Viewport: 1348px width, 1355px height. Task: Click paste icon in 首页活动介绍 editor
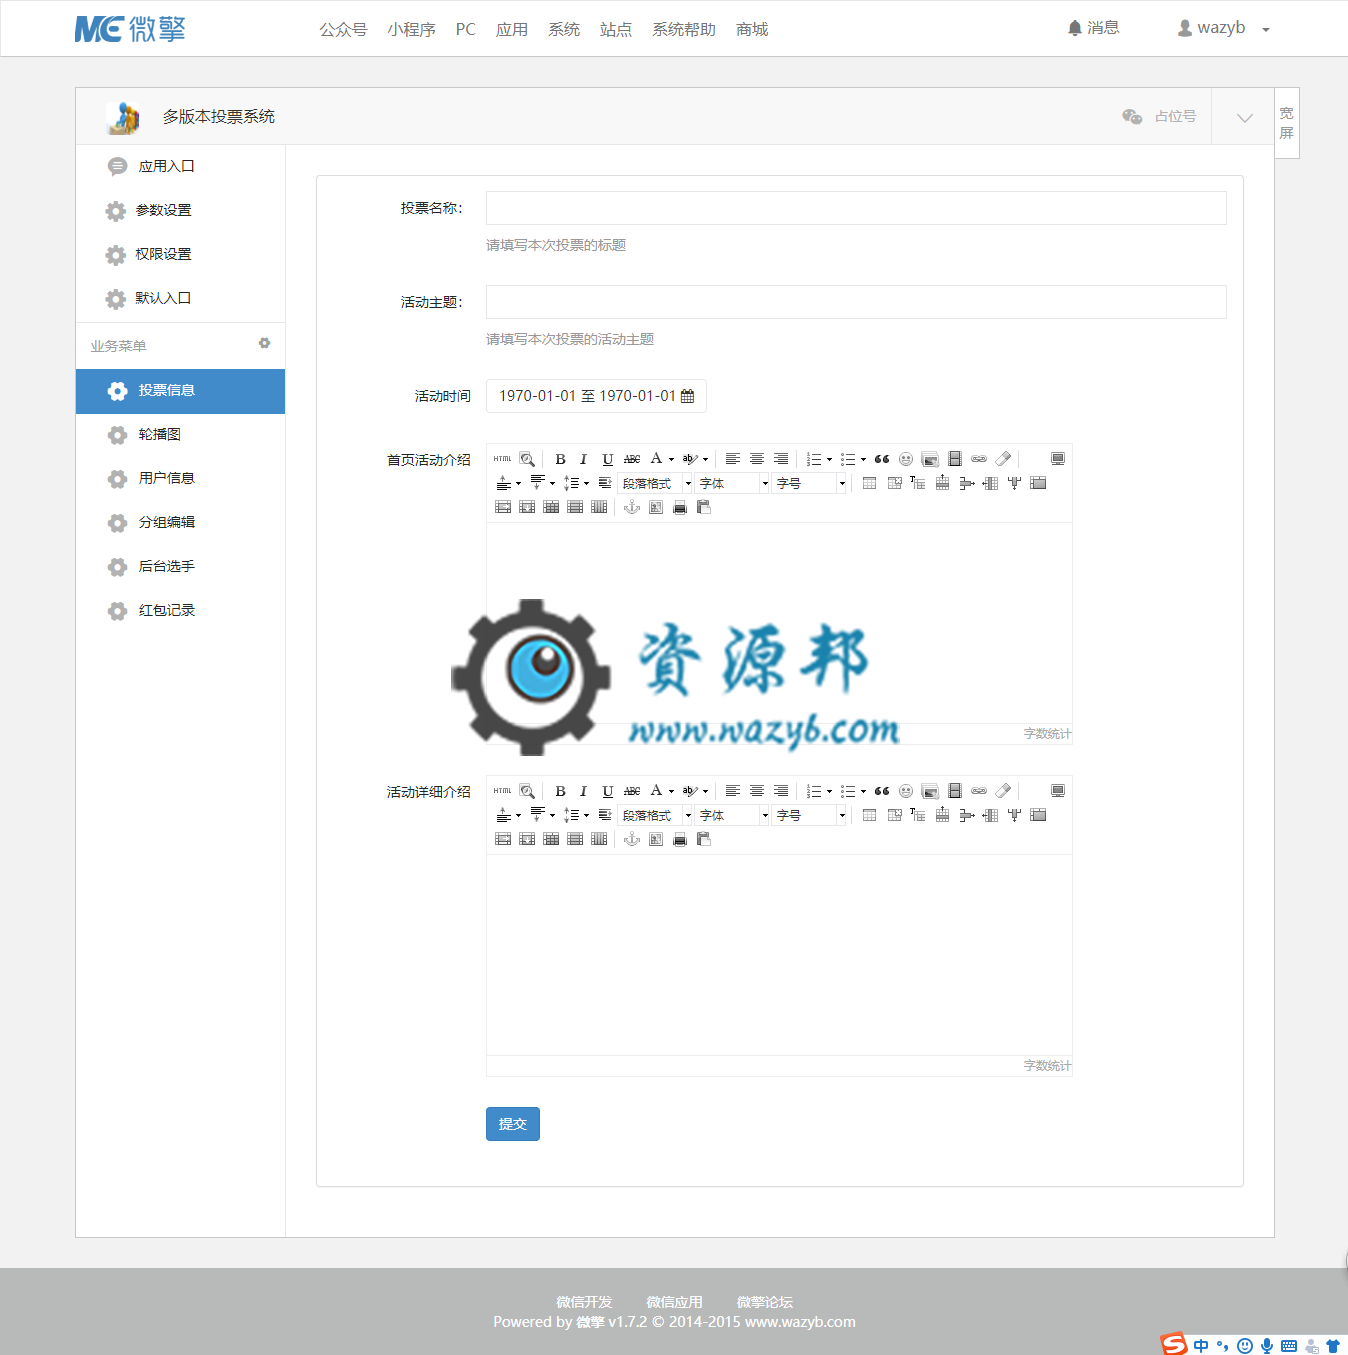click(704, 507)
